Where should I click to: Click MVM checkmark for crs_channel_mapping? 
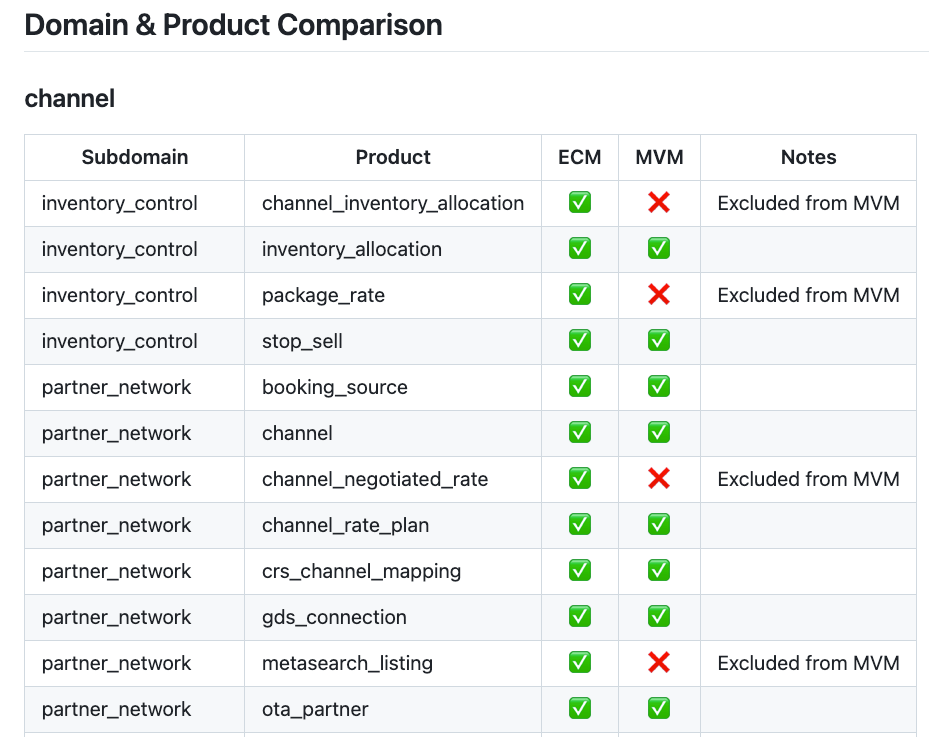pos(659,571)
